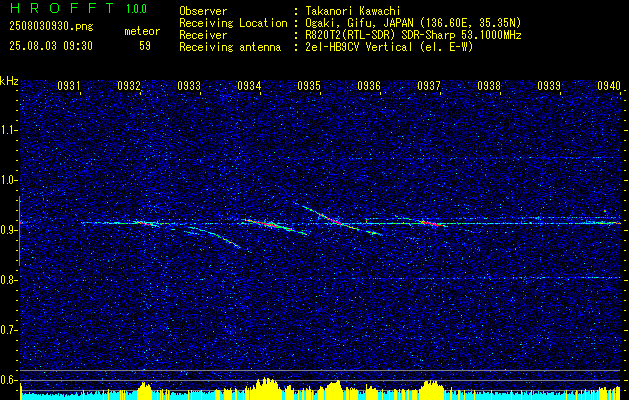This screenshot has height=400, width=629.
Task: Click the 0931 time marker
Action: click(x=69, y=85)
